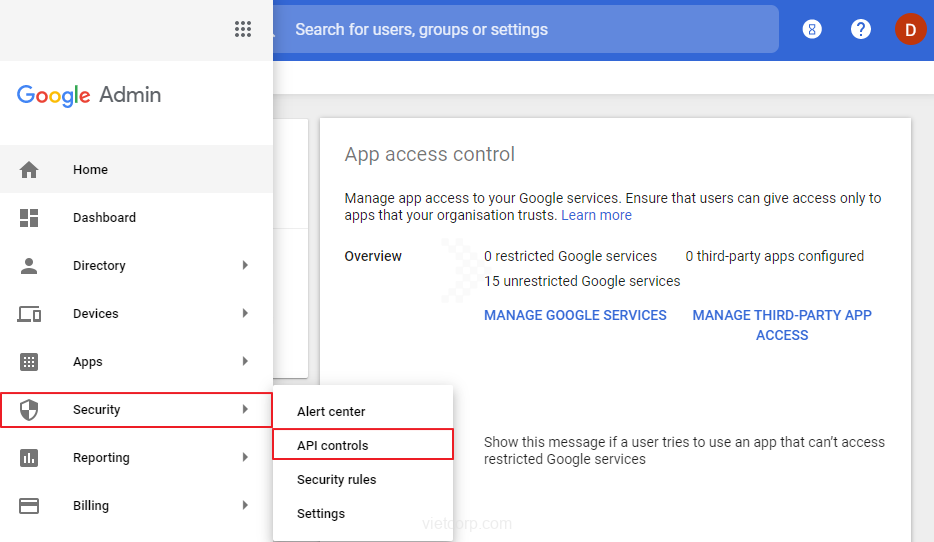Click the Devices icon in sidebar

(29, 314)
